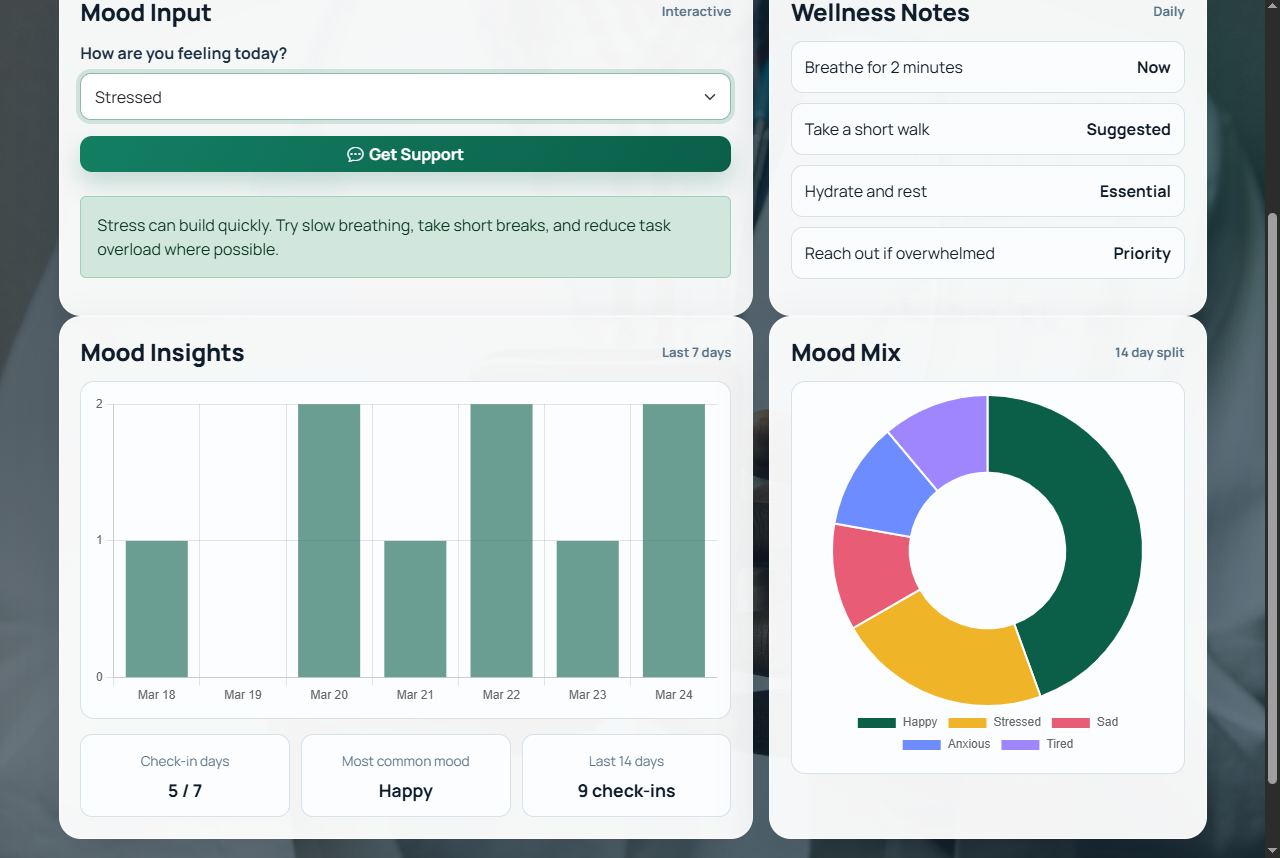Click the Mar 18 bar in Mood Insights
The width and height of the screenshot is (1280, 858).
(x=157, y=609)
